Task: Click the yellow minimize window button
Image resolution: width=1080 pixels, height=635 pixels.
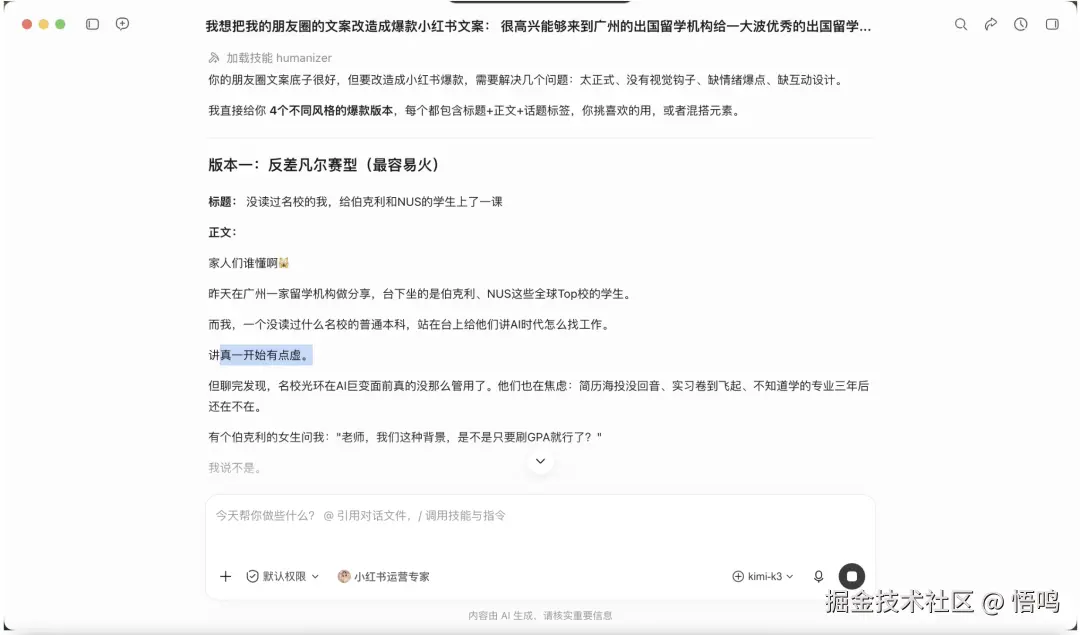Action: click(43, 24)
